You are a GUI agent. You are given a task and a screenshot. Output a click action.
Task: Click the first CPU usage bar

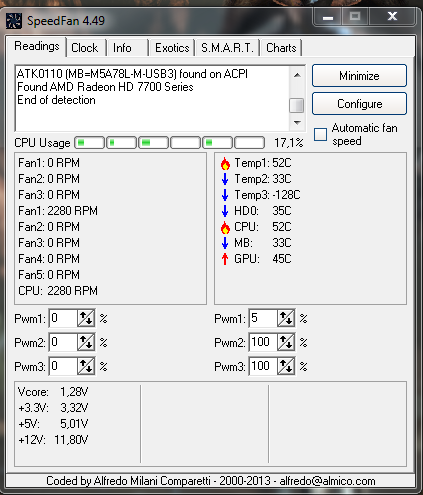89,143
